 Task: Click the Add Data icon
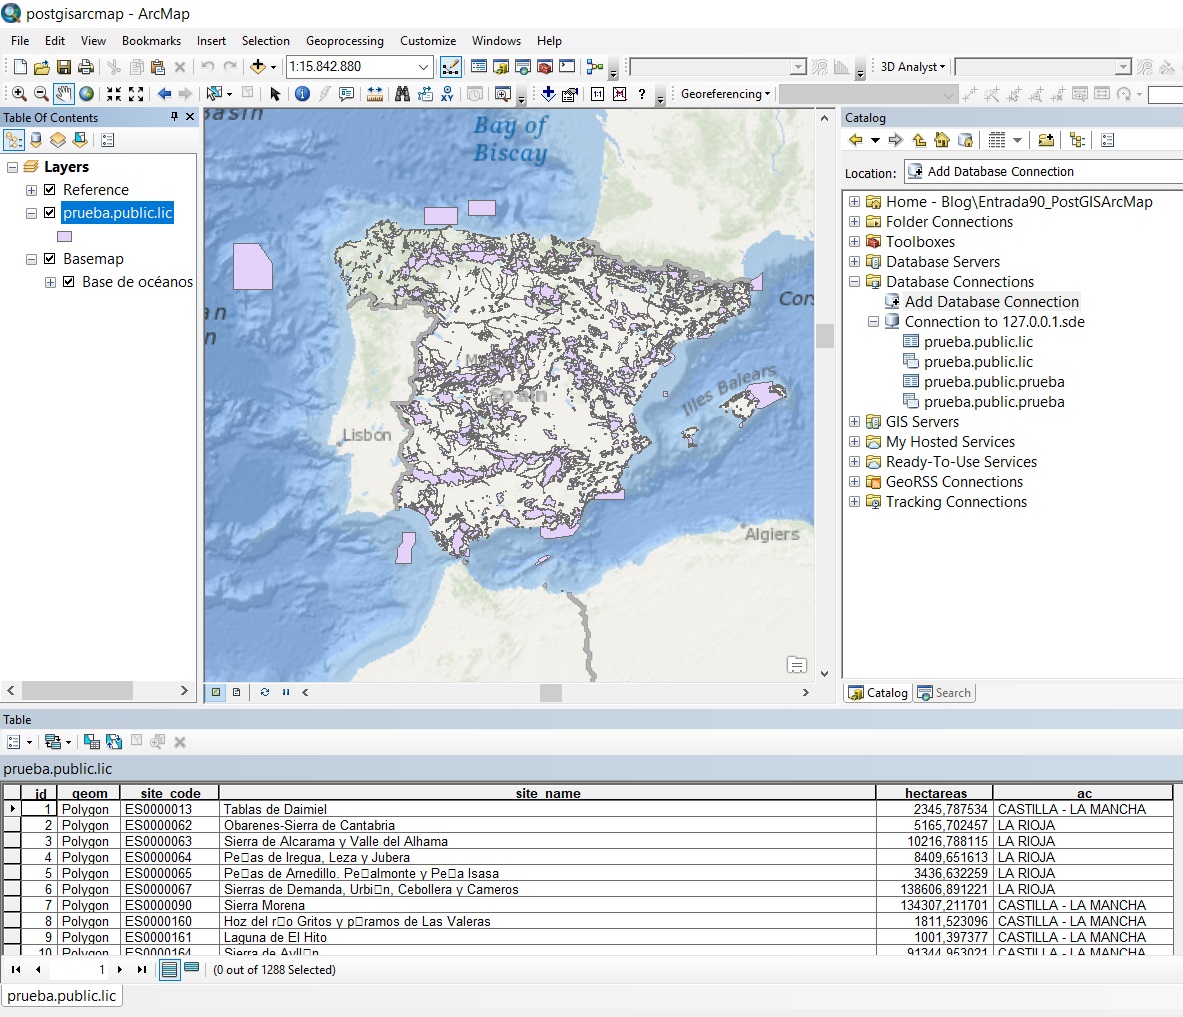tap(258, 67)
